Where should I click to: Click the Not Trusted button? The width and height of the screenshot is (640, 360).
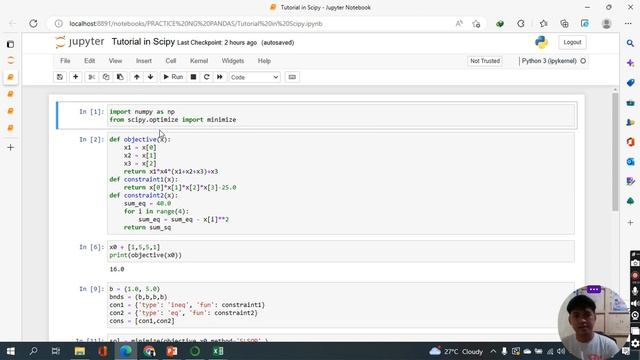pos(485,61)
